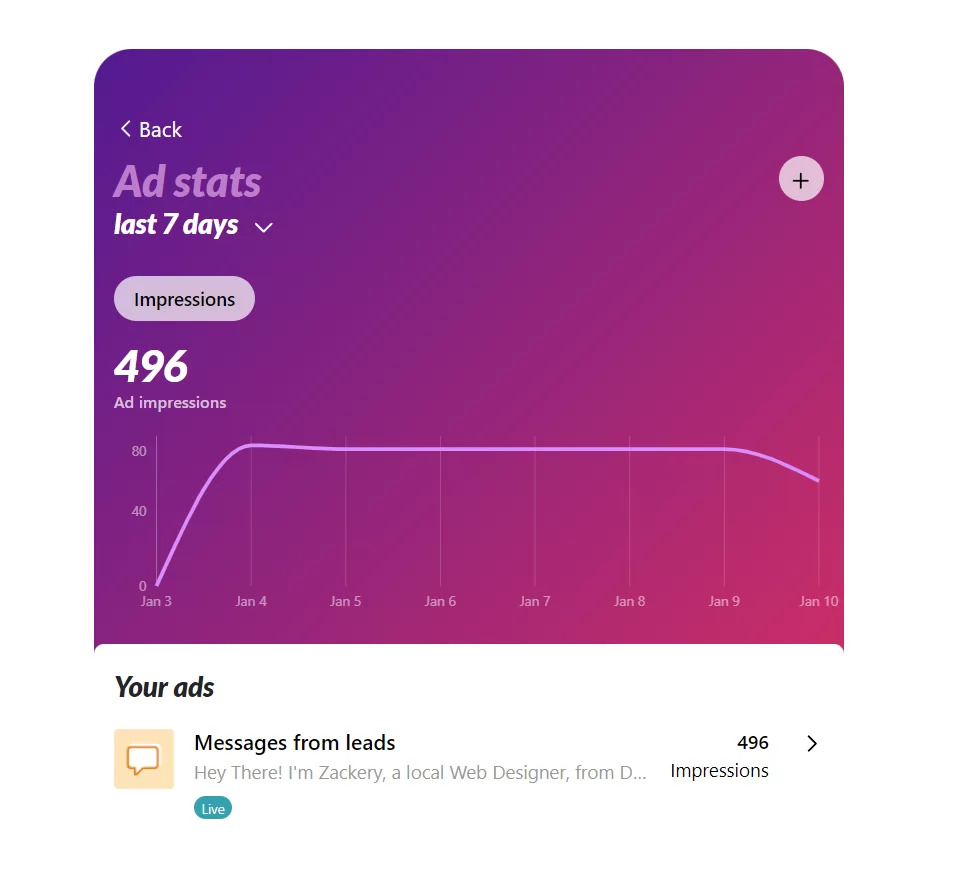Click the 496 Ad impressions total
This screenshot has width=956, height=881.
tap(170, 378)
